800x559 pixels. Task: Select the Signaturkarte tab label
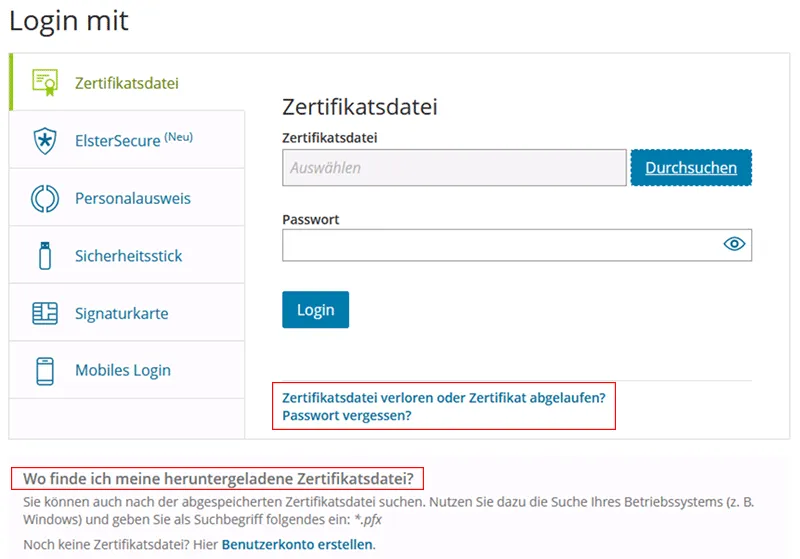121,313
